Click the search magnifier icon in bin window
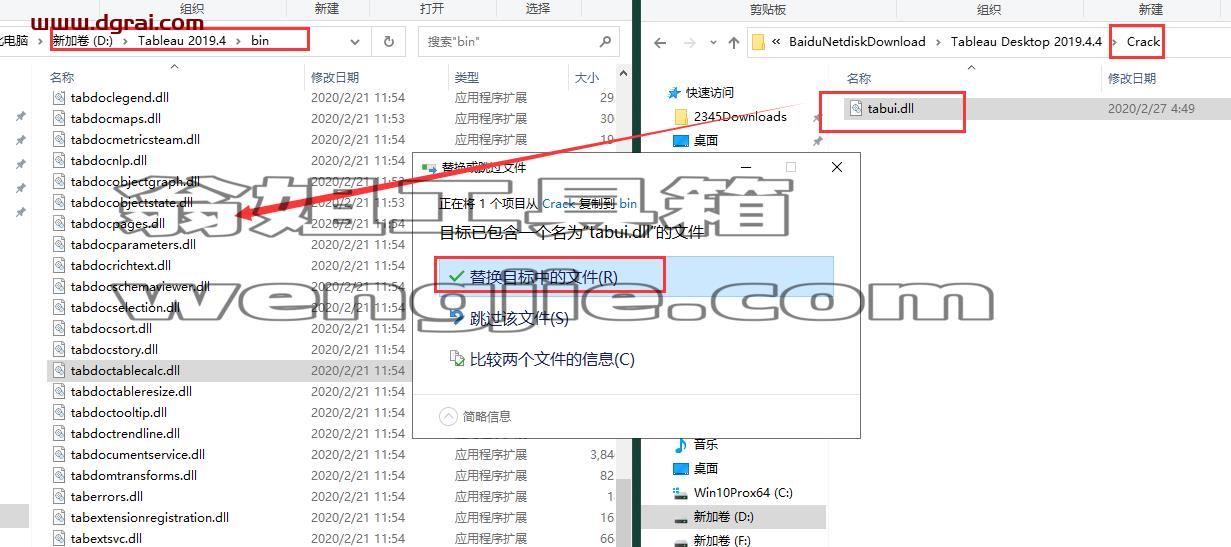Viewport: 1231px width, 547px height. coord(606,42)
